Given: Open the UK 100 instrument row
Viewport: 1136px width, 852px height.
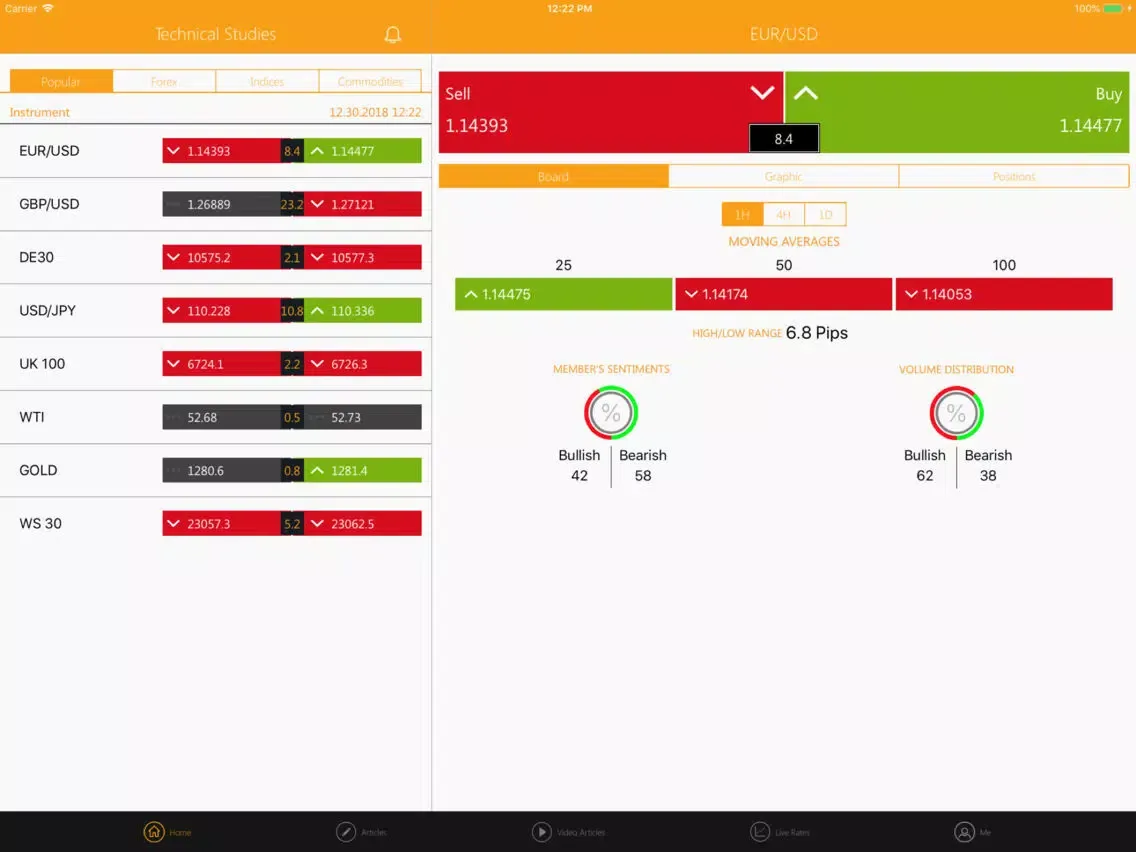Looking at the screenshot, I should point(216,364).
